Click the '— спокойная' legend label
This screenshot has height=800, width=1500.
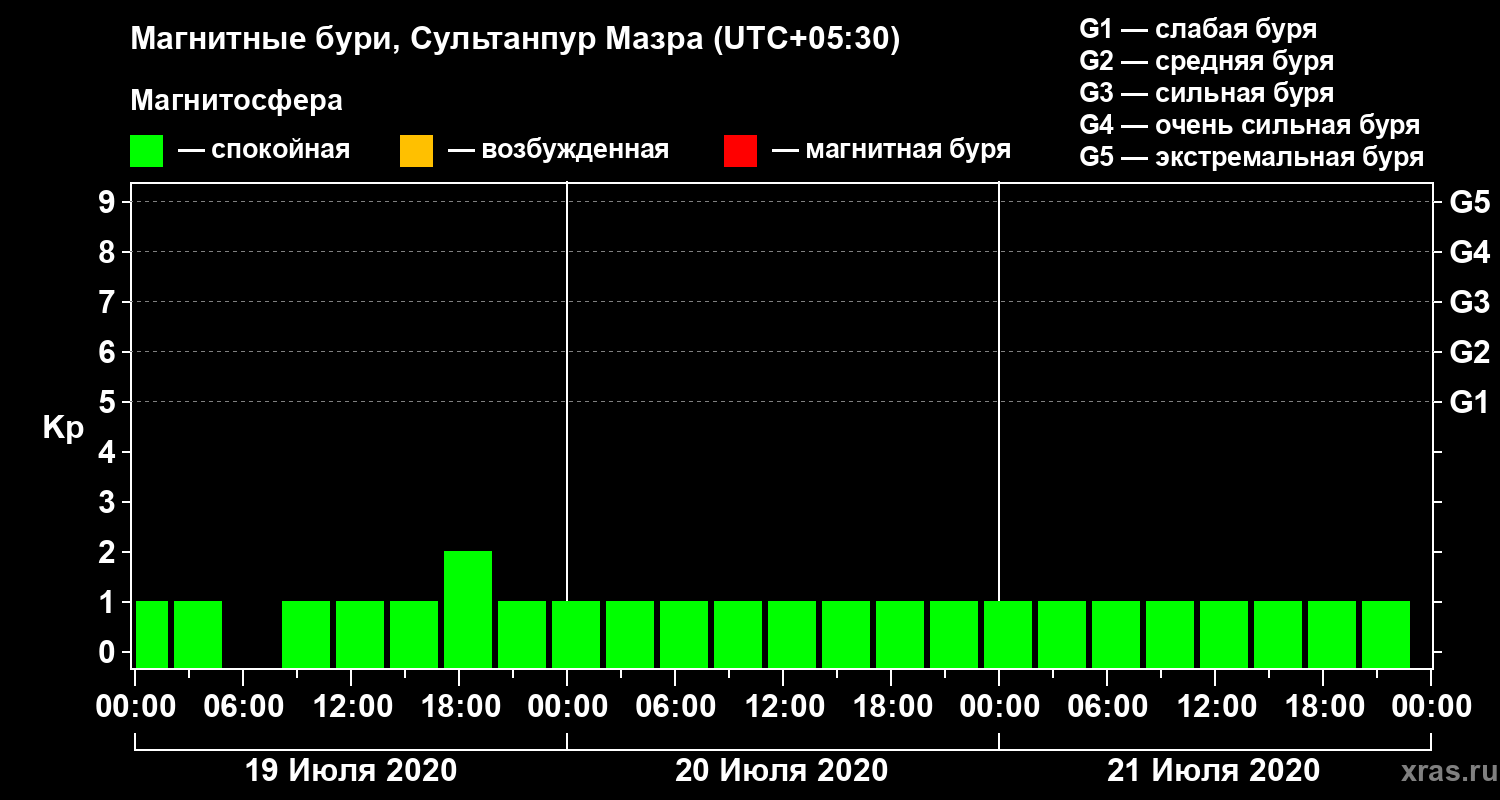click(x=264, y=151)
